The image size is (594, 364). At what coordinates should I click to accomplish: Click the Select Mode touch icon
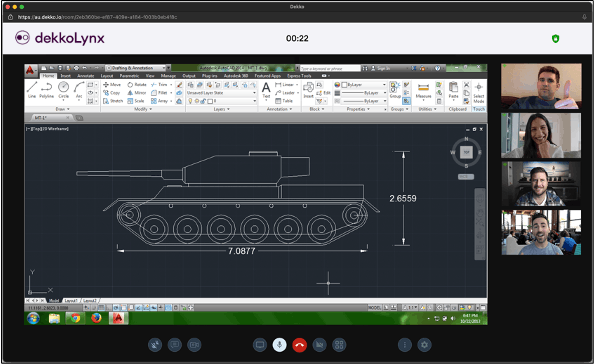pyautogui.click(x=479, y=93)
